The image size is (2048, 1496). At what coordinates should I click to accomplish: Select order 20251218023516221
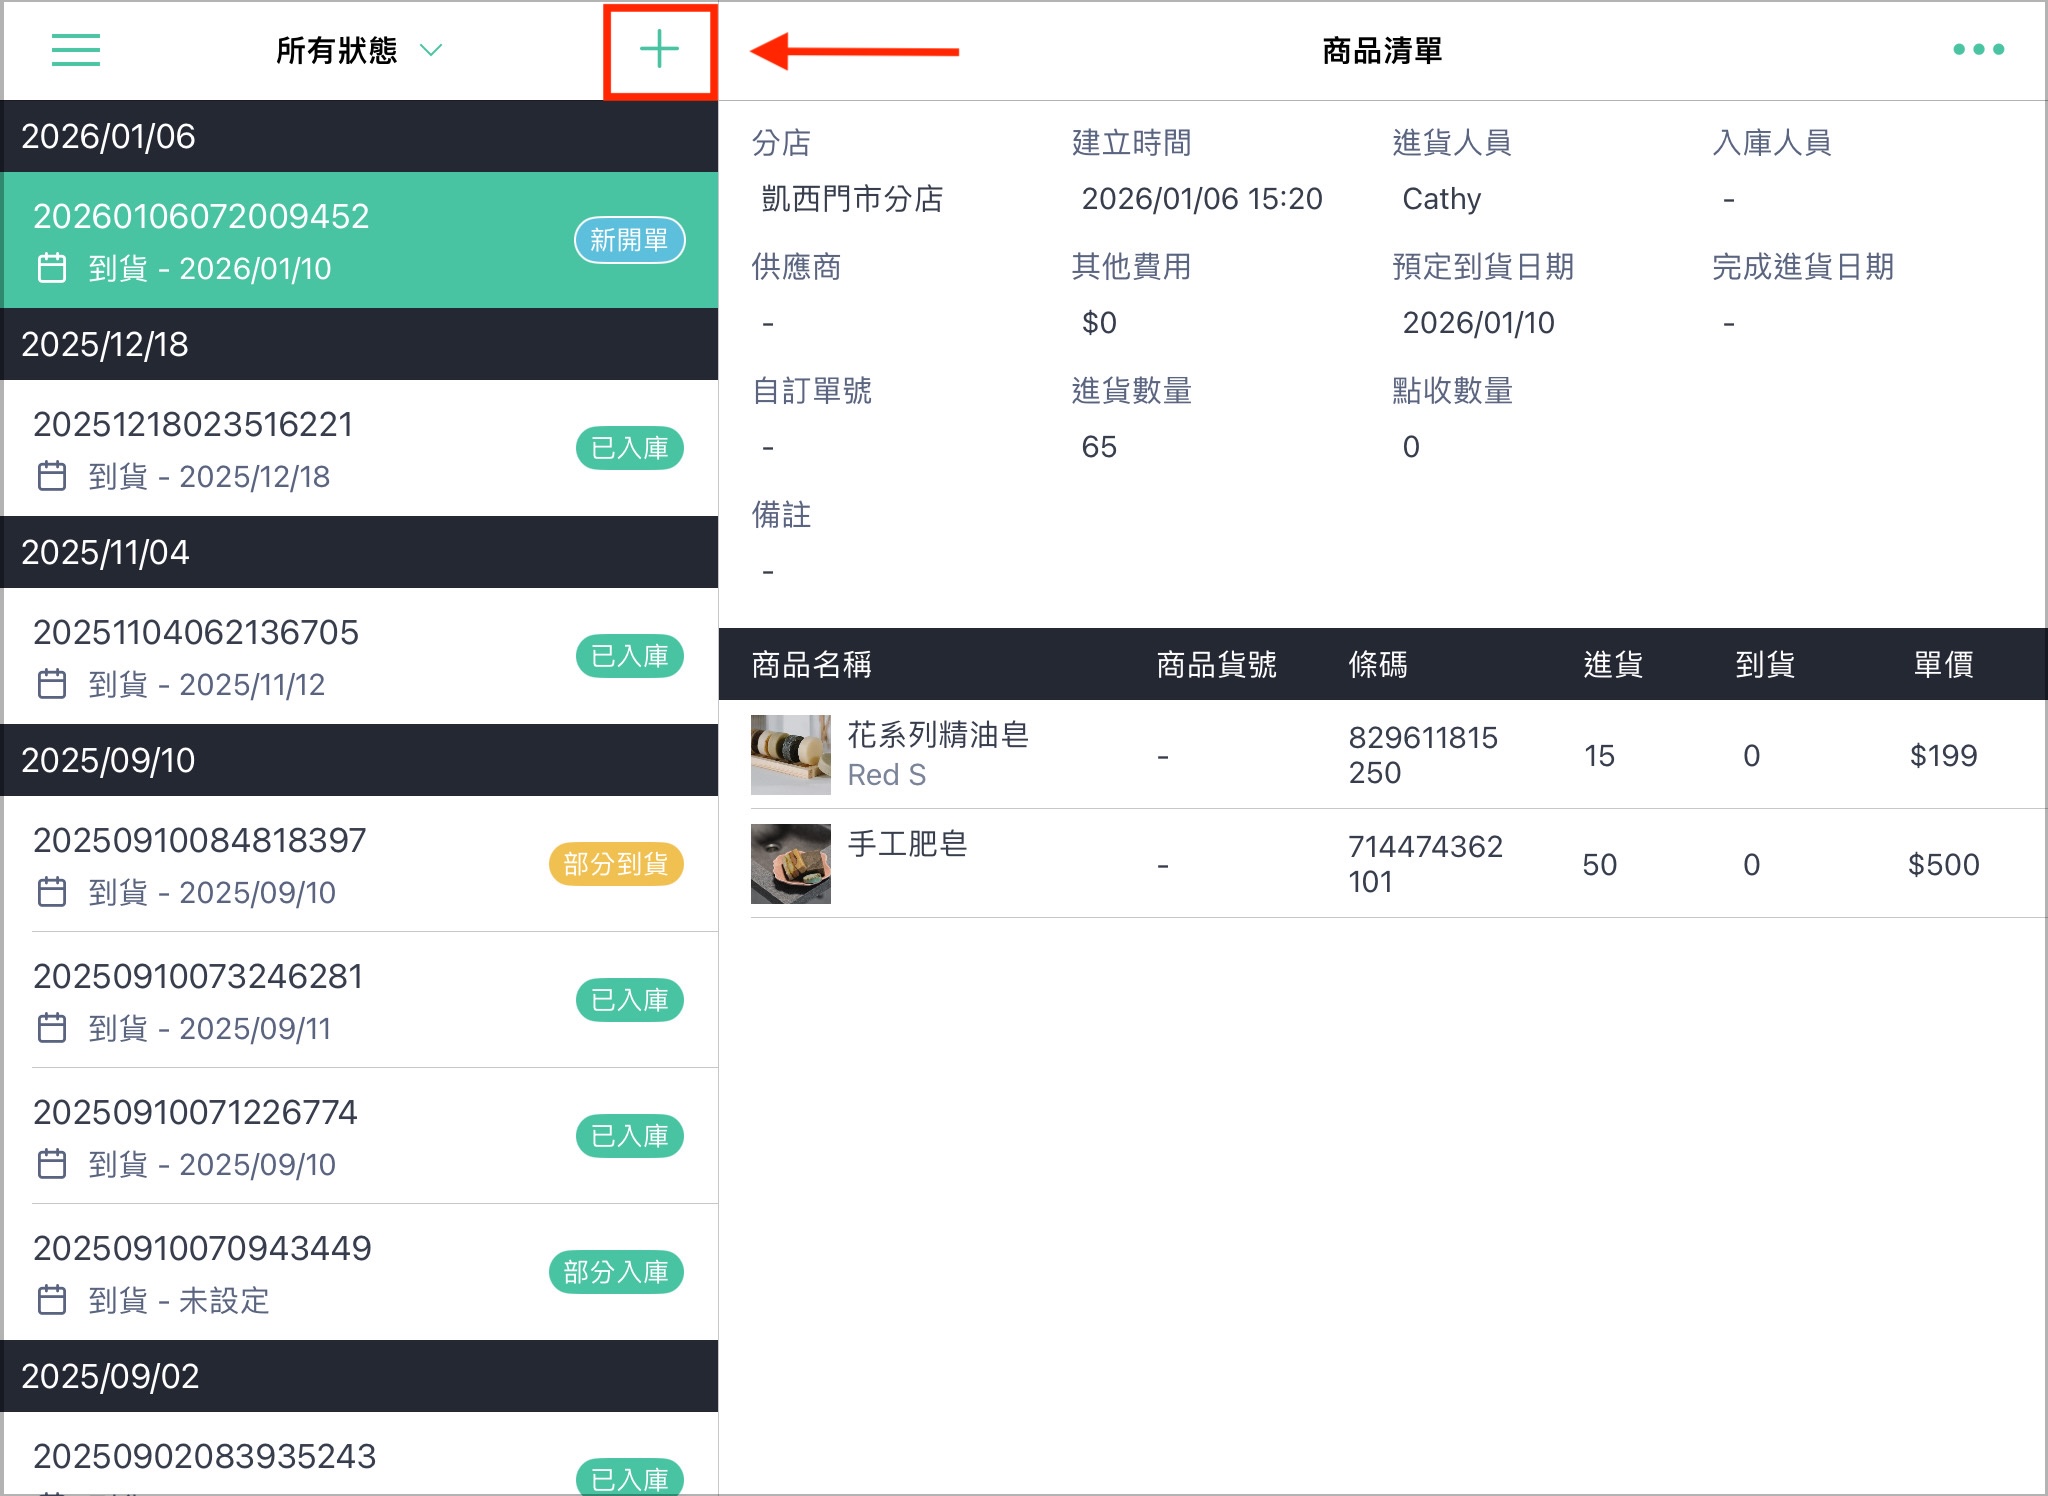[x=360, y=448]
